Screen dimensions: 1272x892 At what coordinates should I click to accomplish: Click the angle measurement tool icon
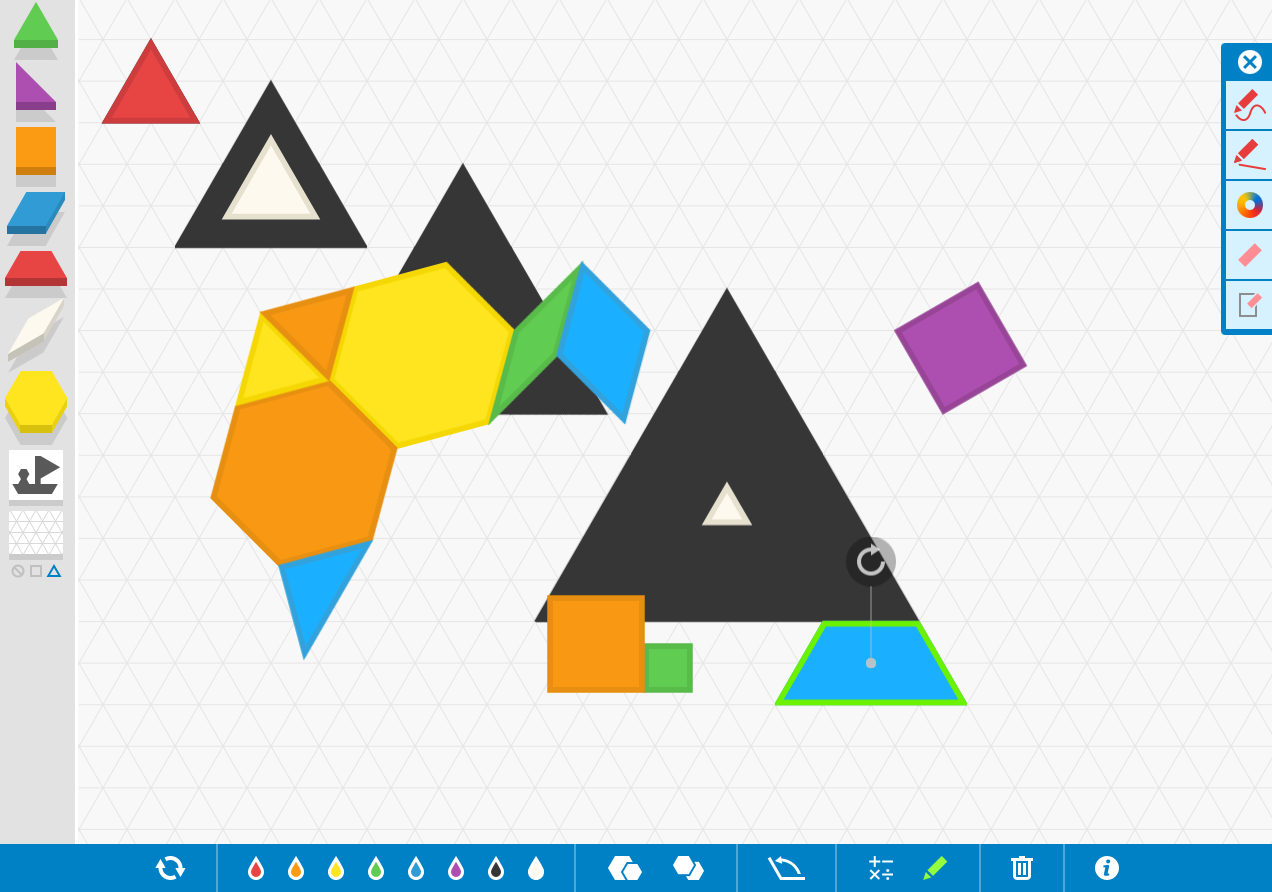pos(786,868)
